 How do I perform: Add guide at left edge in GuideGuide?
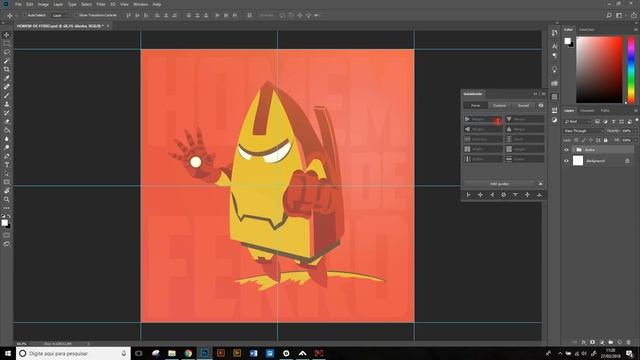pyautogui.click(x=469, y=195)
